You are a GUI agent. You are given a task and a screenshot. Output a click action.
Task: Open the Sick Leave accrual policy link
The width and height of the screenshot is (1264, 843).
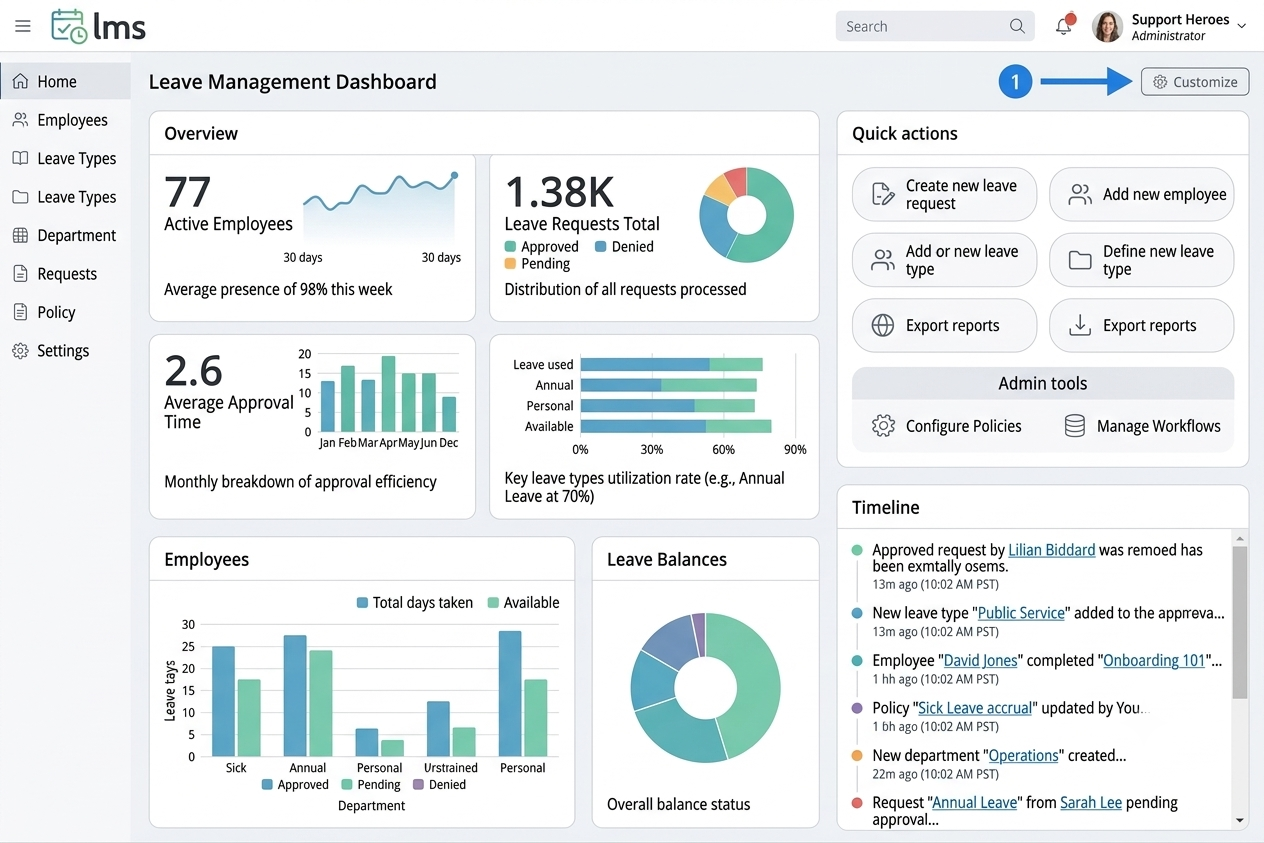pos(974,708)
